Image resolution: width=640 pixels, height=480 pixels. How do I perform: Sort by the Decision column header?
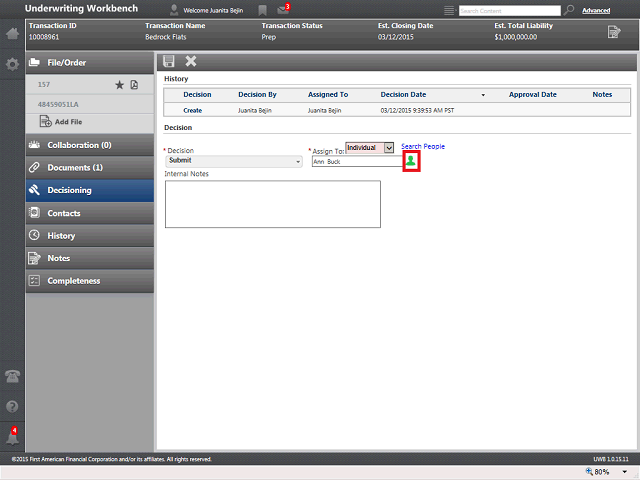pos(197,95)
